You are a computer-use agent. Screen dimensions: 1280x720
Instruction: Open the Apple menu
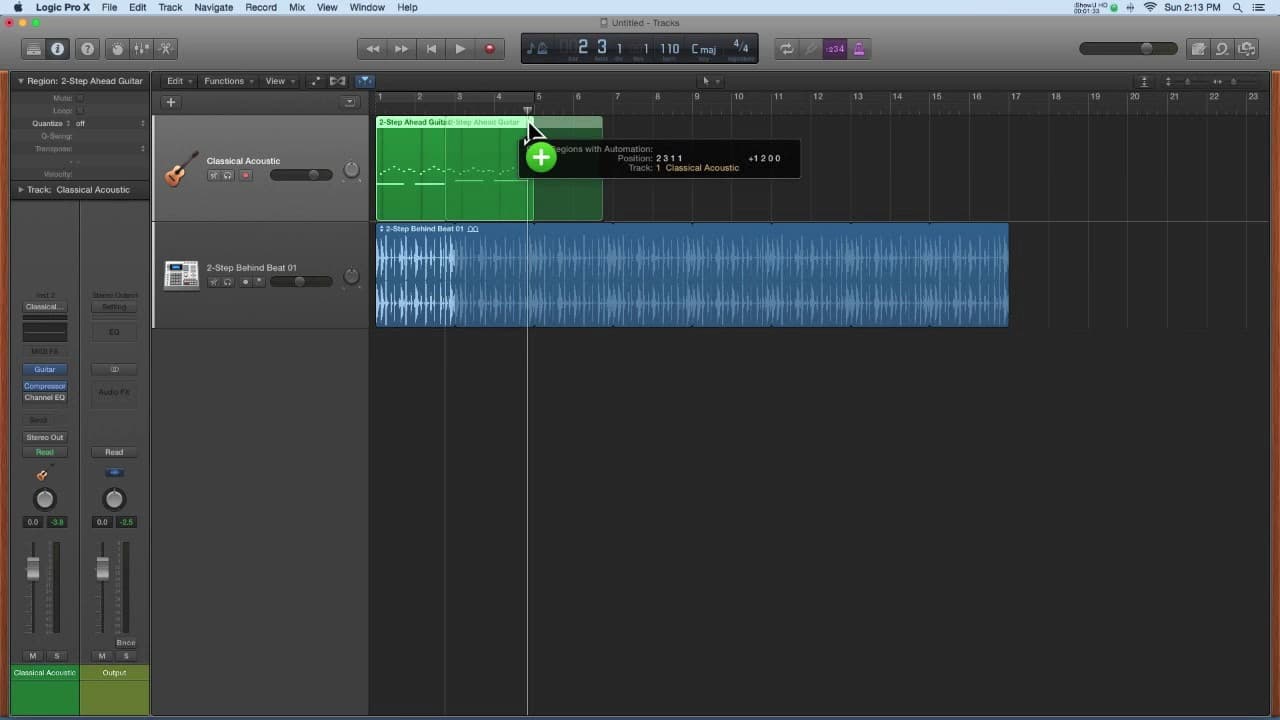(17, 7)
